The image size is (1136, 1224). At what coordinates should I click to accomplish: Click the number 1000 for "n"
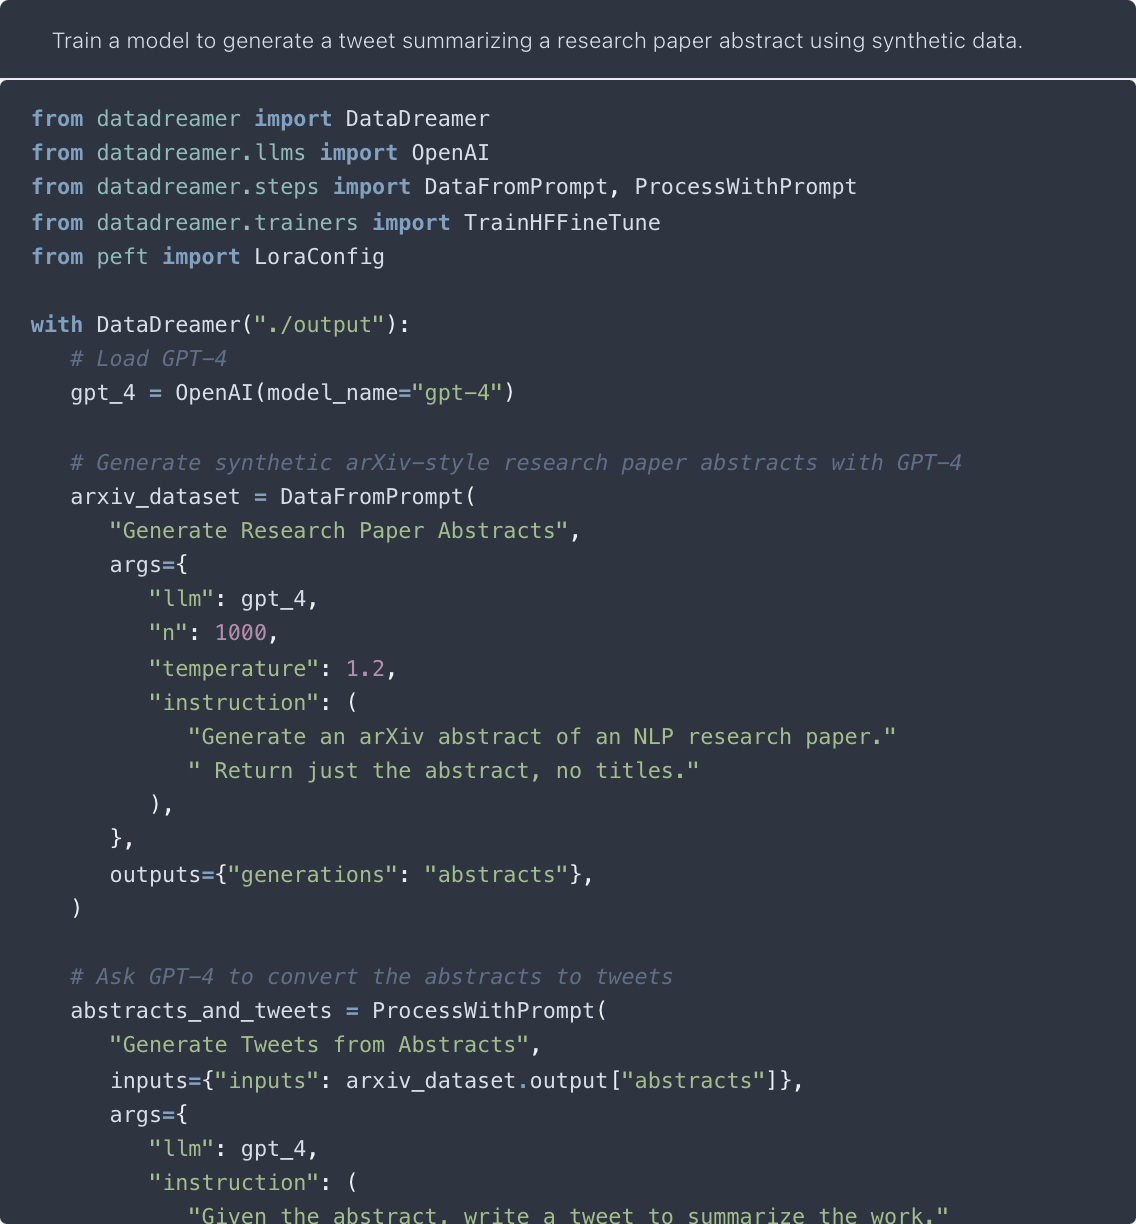point(241,633)
